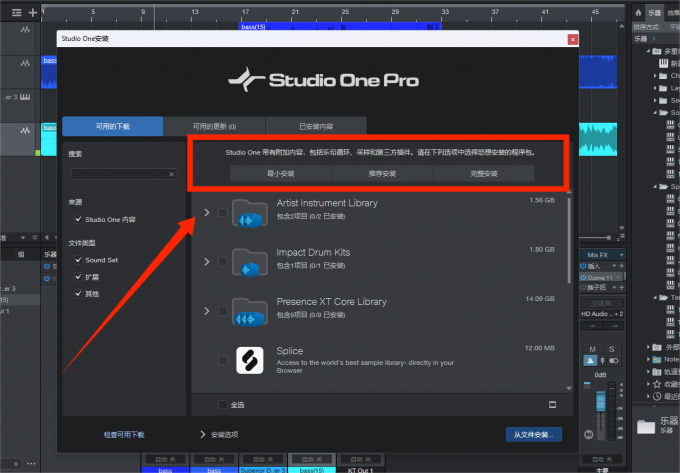Expand the Impact Drum Kits entry

(207, 261)
